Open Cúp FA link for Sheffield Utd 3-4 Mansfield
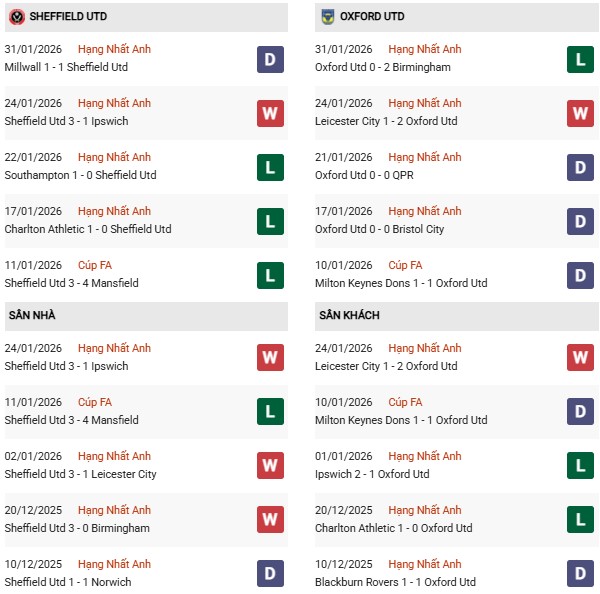The height and width of the screenshot is (594, 600). pyautogui.click(x=95, y=265)
